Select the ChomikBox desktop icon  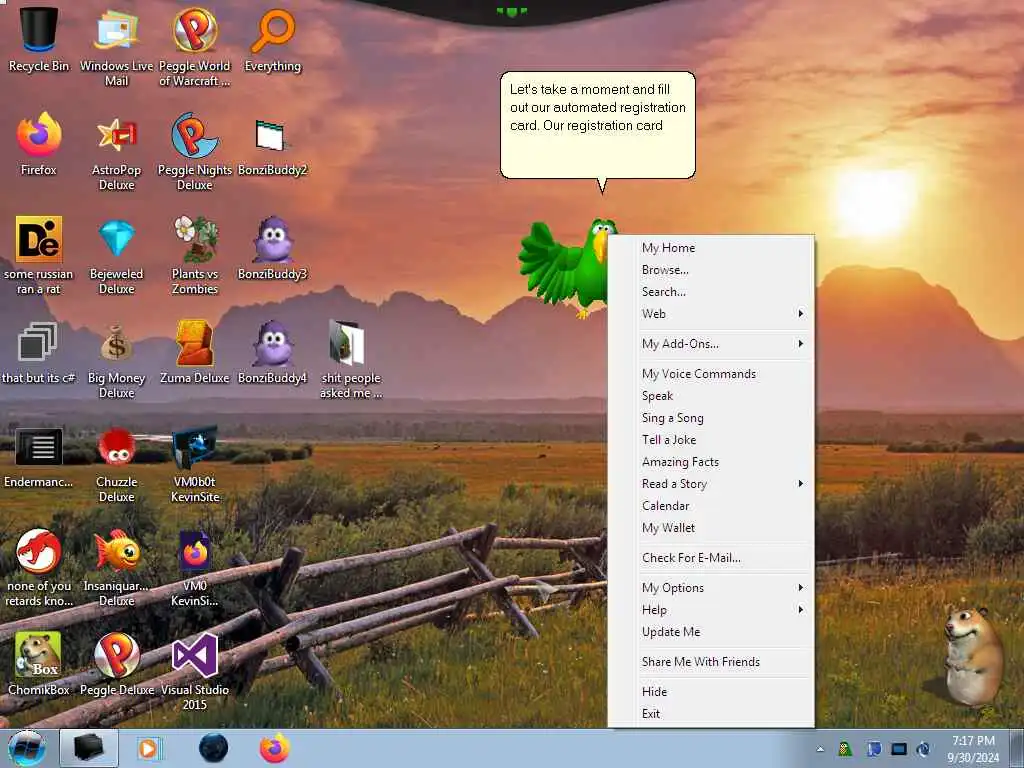point(39,664)
